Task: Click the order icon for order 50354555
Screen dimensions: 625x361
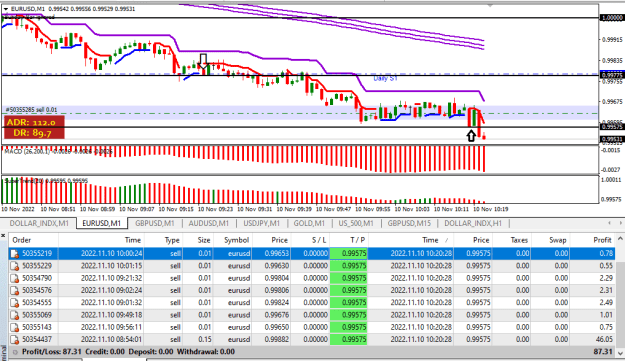Action: pyautogui.click(x=14, y=303)
